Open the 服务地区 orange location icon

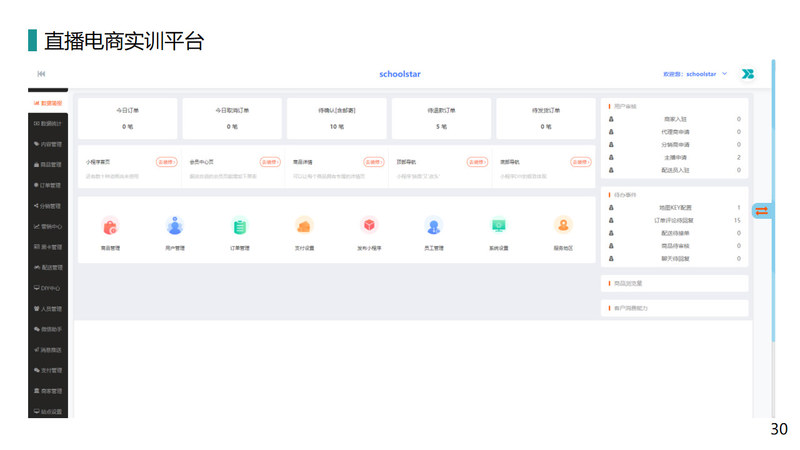pos(563,225)
